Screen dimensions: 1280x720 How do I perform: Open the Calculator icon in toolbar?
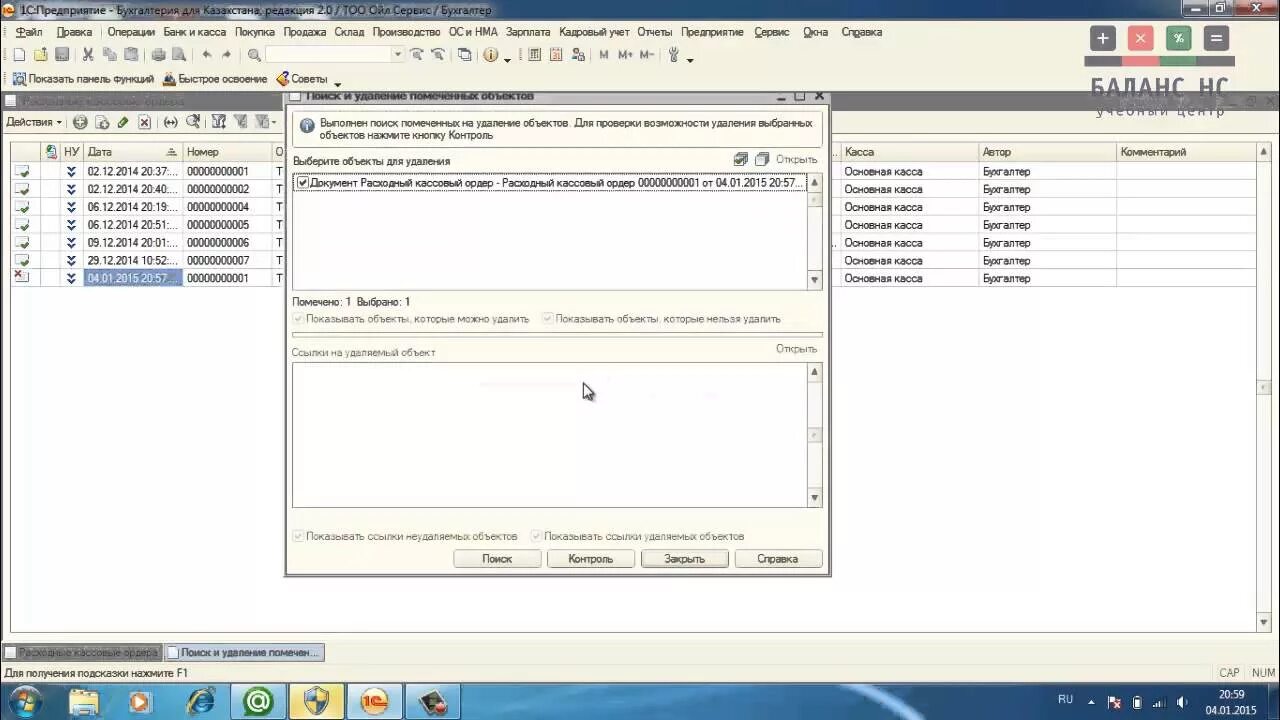[x=535, y=55]
